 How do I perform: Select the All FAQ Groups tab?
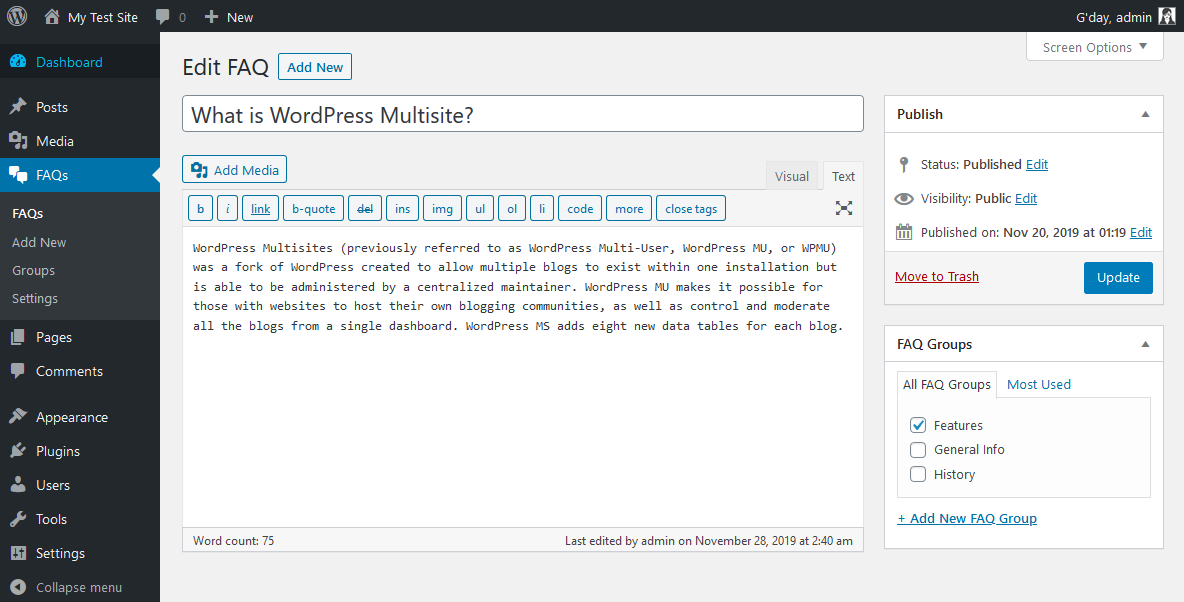pyautogui.click(x=947, y=384)
